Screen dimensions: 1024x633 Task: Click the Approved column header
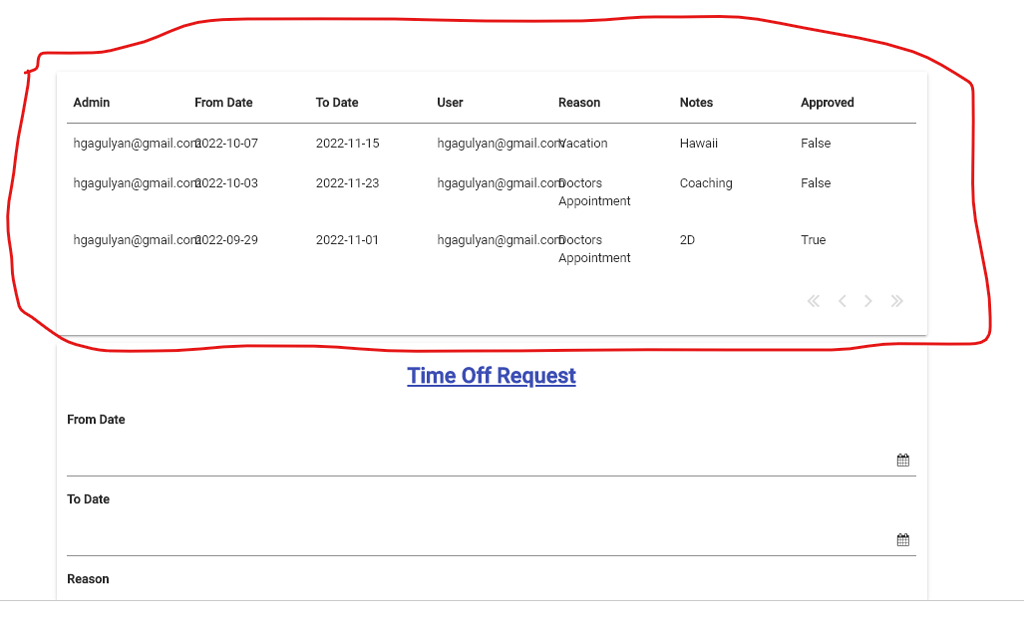(827, 102)
